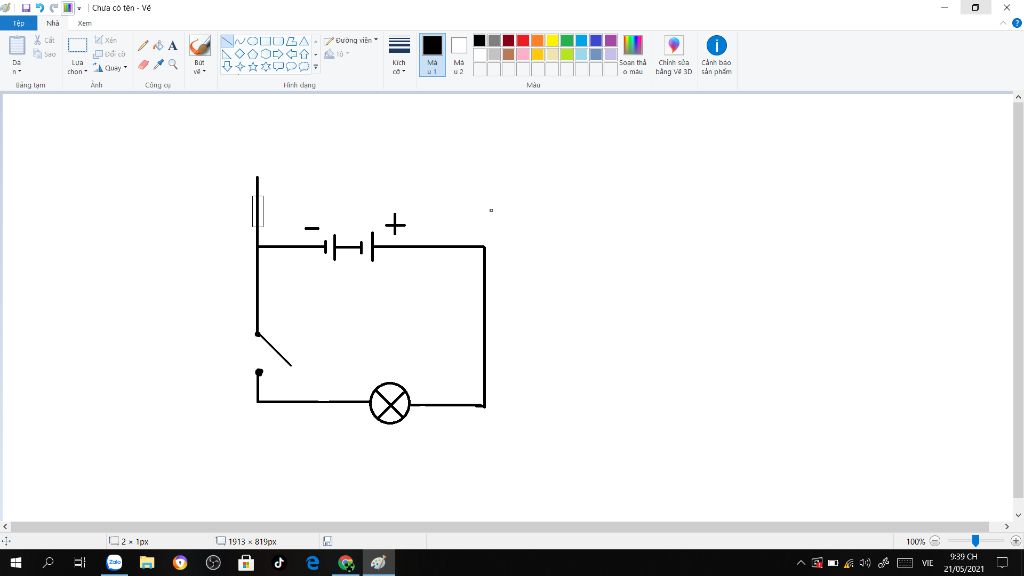Select the Magnifier tool
The height and width of the screenshot is (576, 1024).
click(x=172, y=64)
